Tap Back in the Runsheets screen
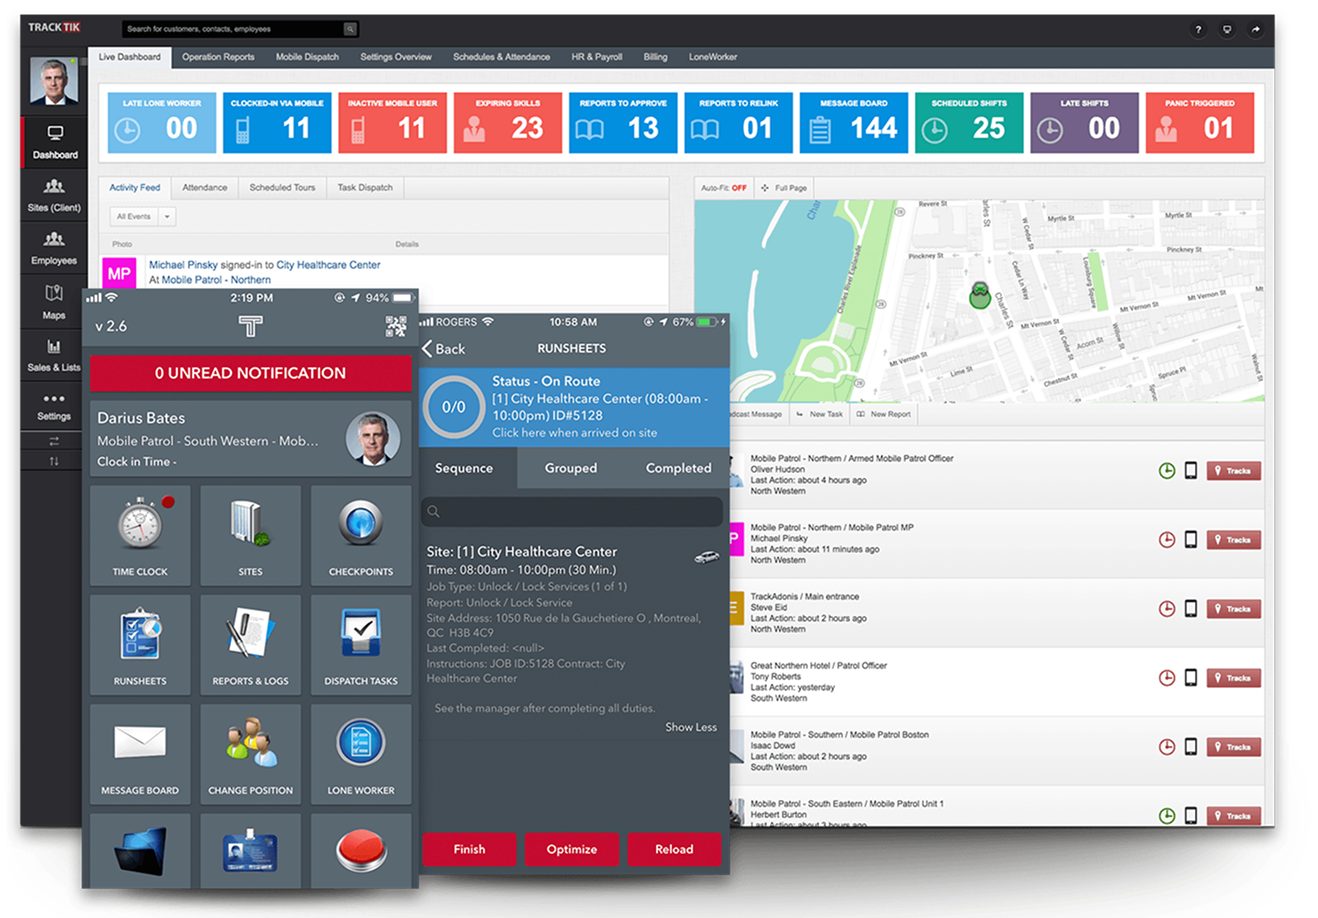 tap(444, 349)
